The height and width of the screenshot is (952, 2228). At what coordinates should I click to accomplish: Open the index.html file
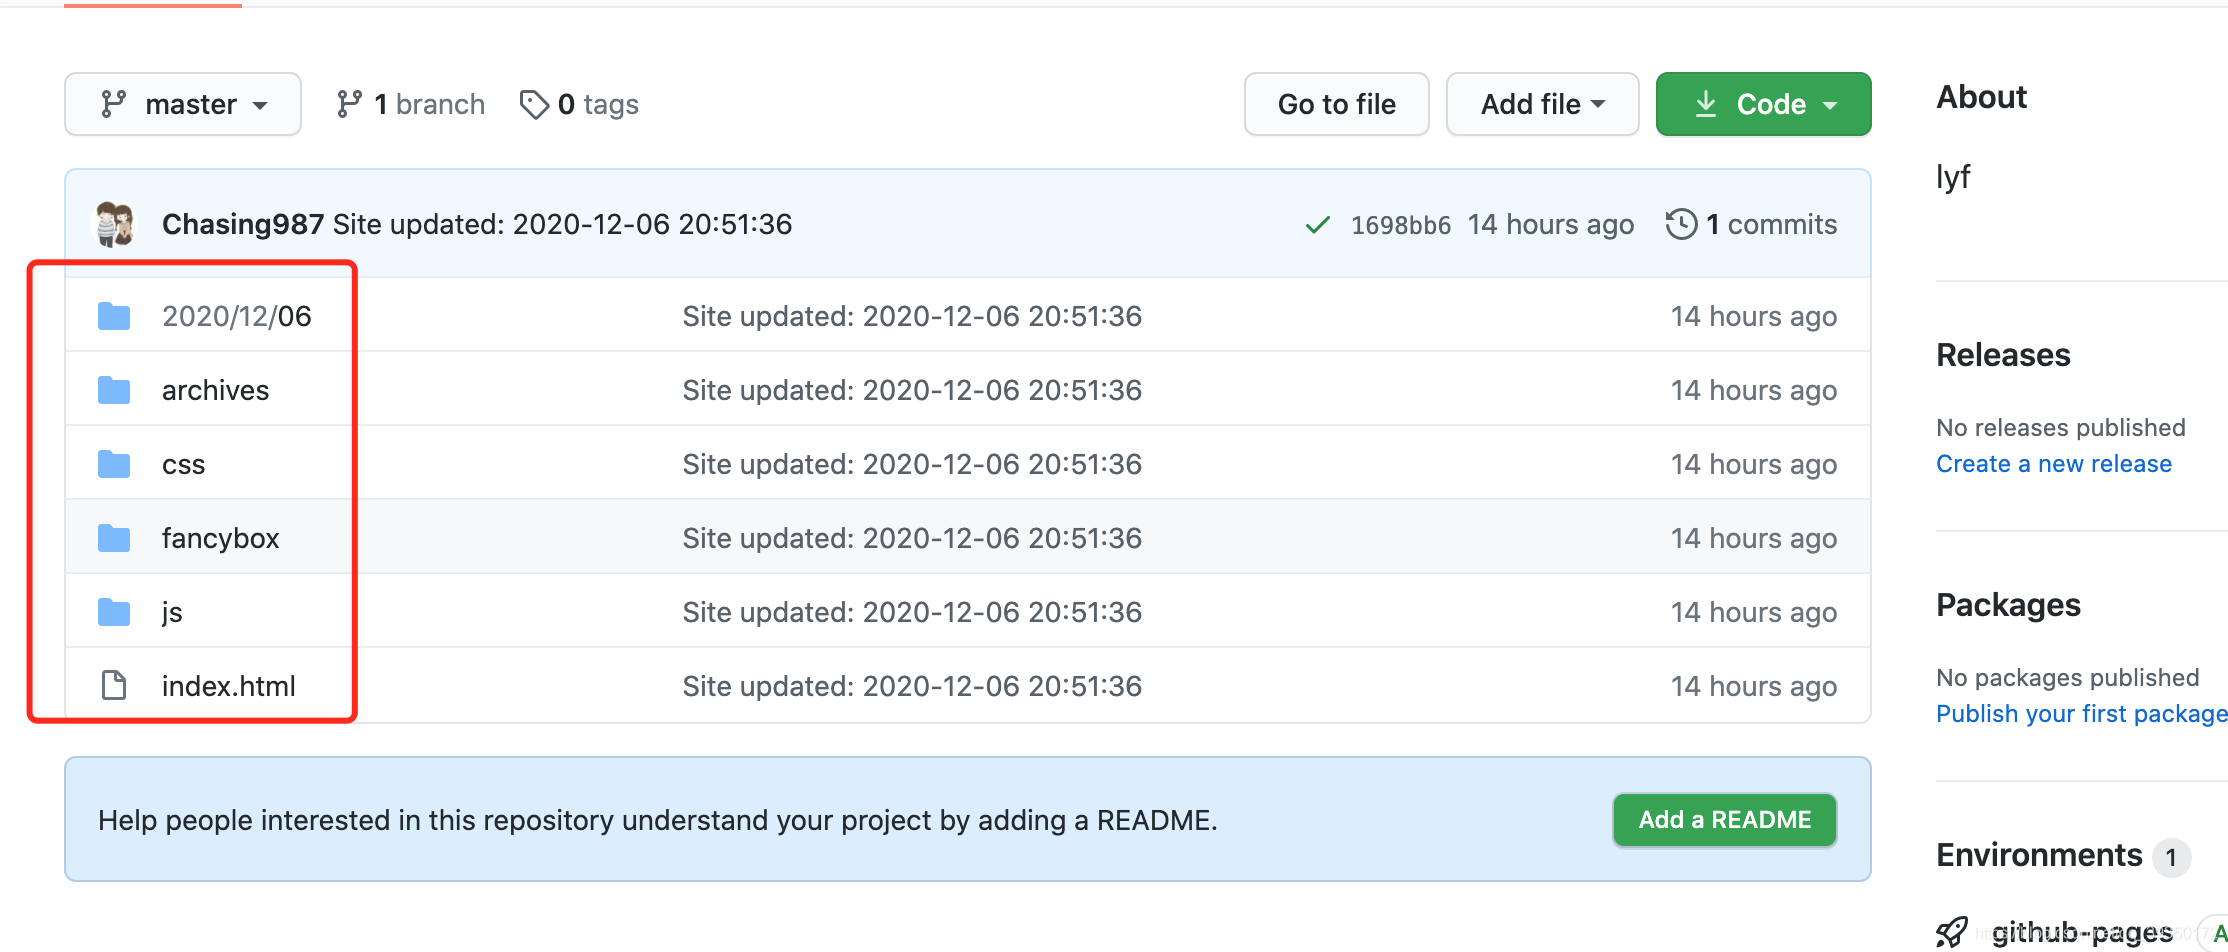click(x=228, y=686)
